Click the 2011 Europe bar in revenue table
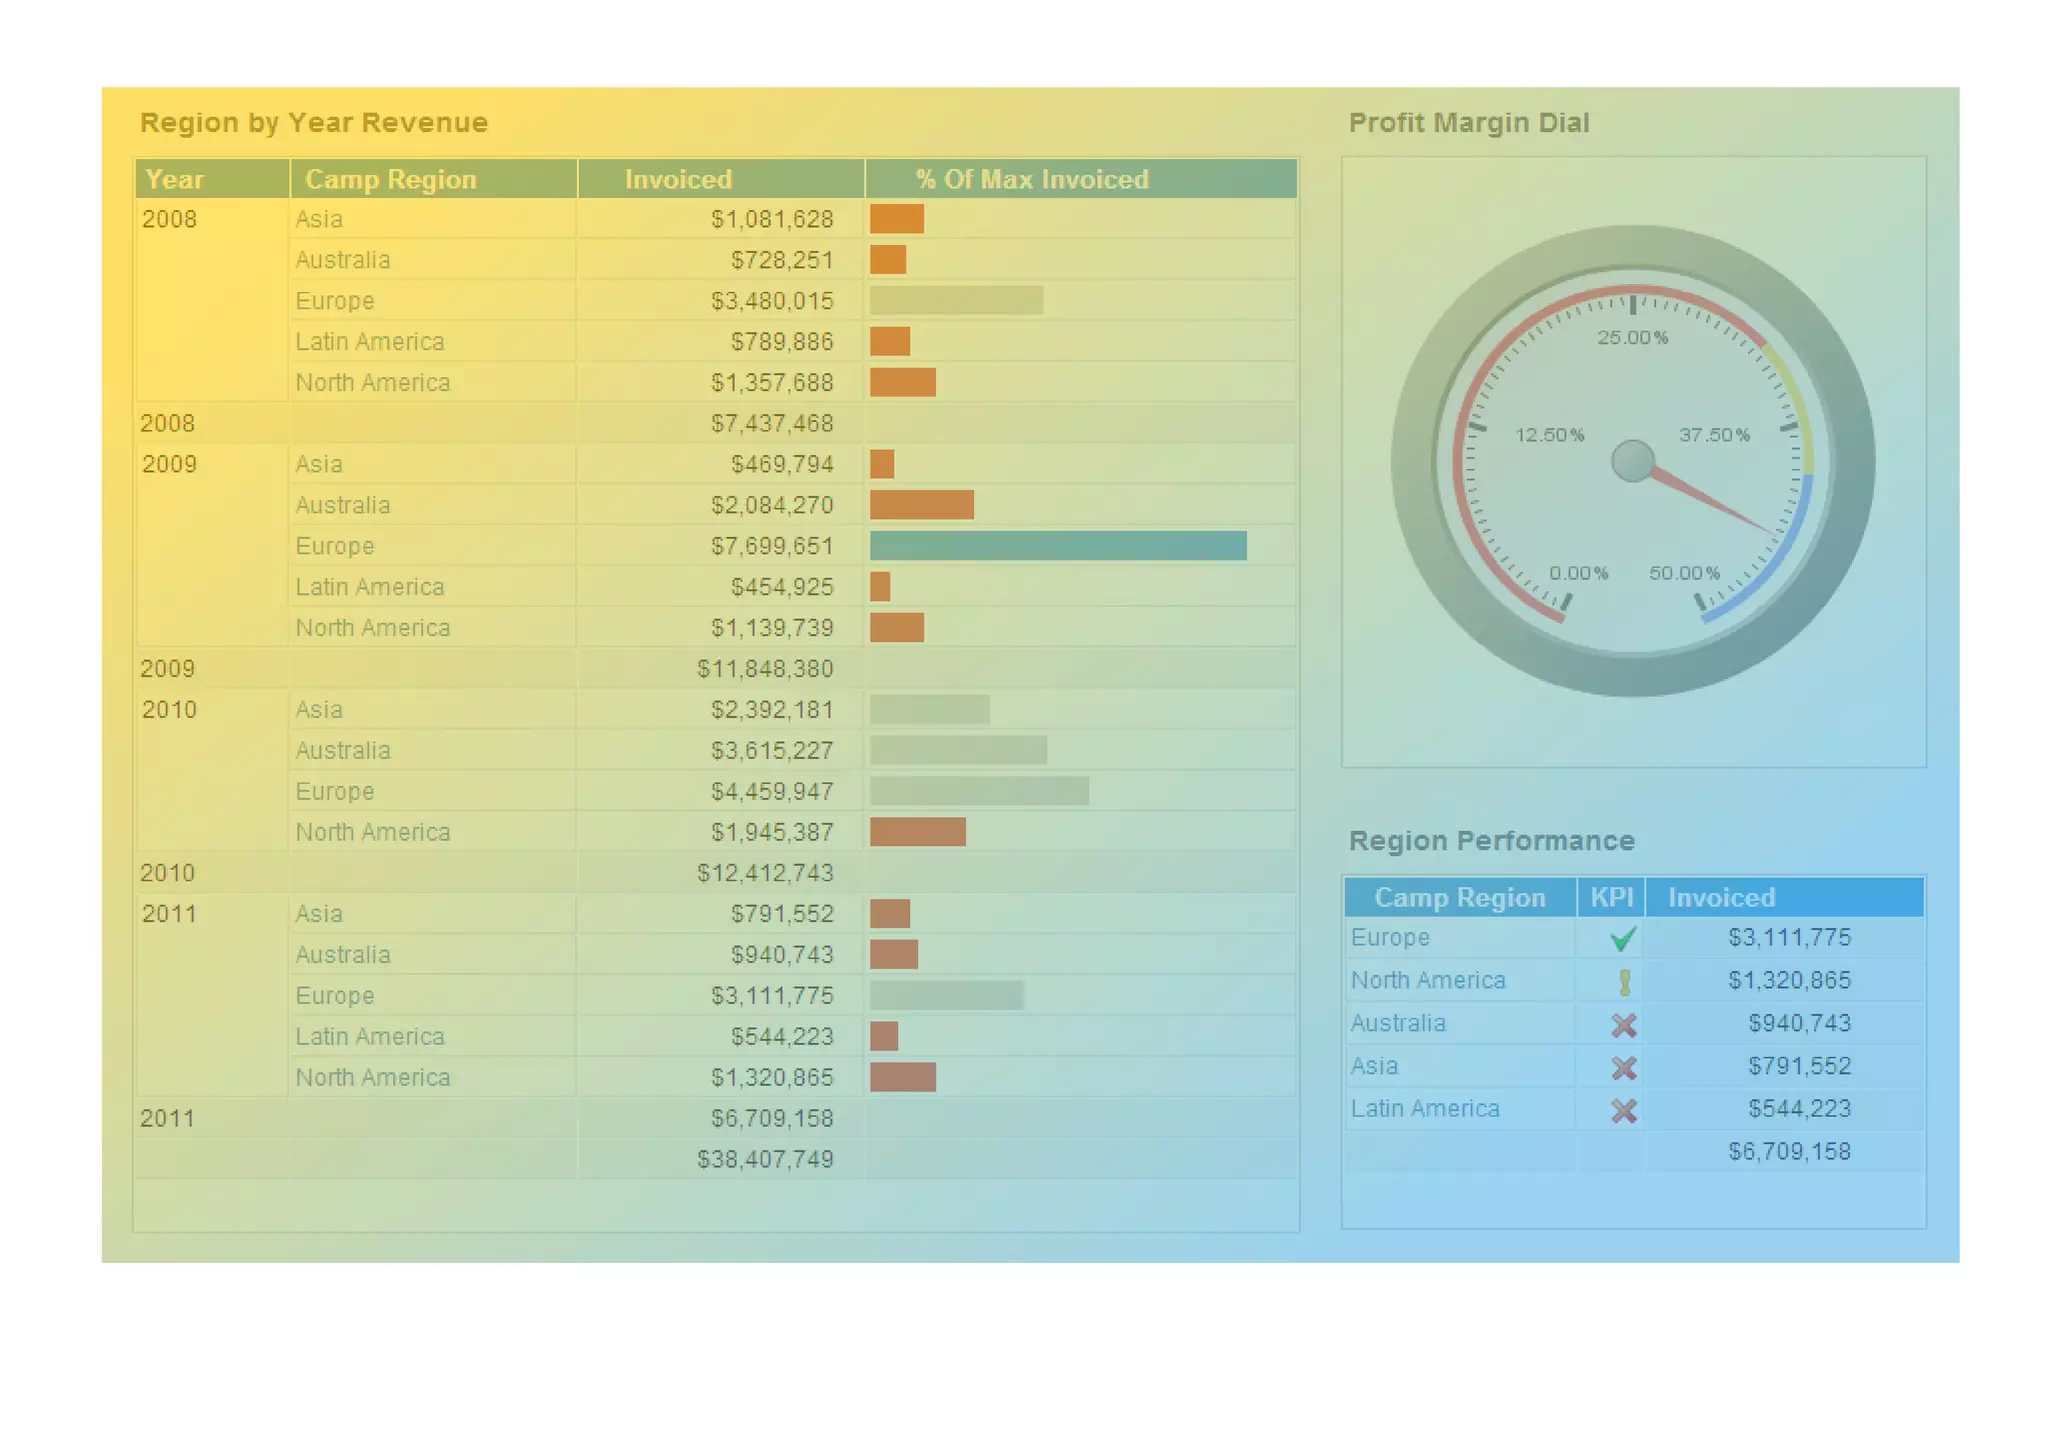The height and width of the screenshot is (1448, 2048). 946,996
